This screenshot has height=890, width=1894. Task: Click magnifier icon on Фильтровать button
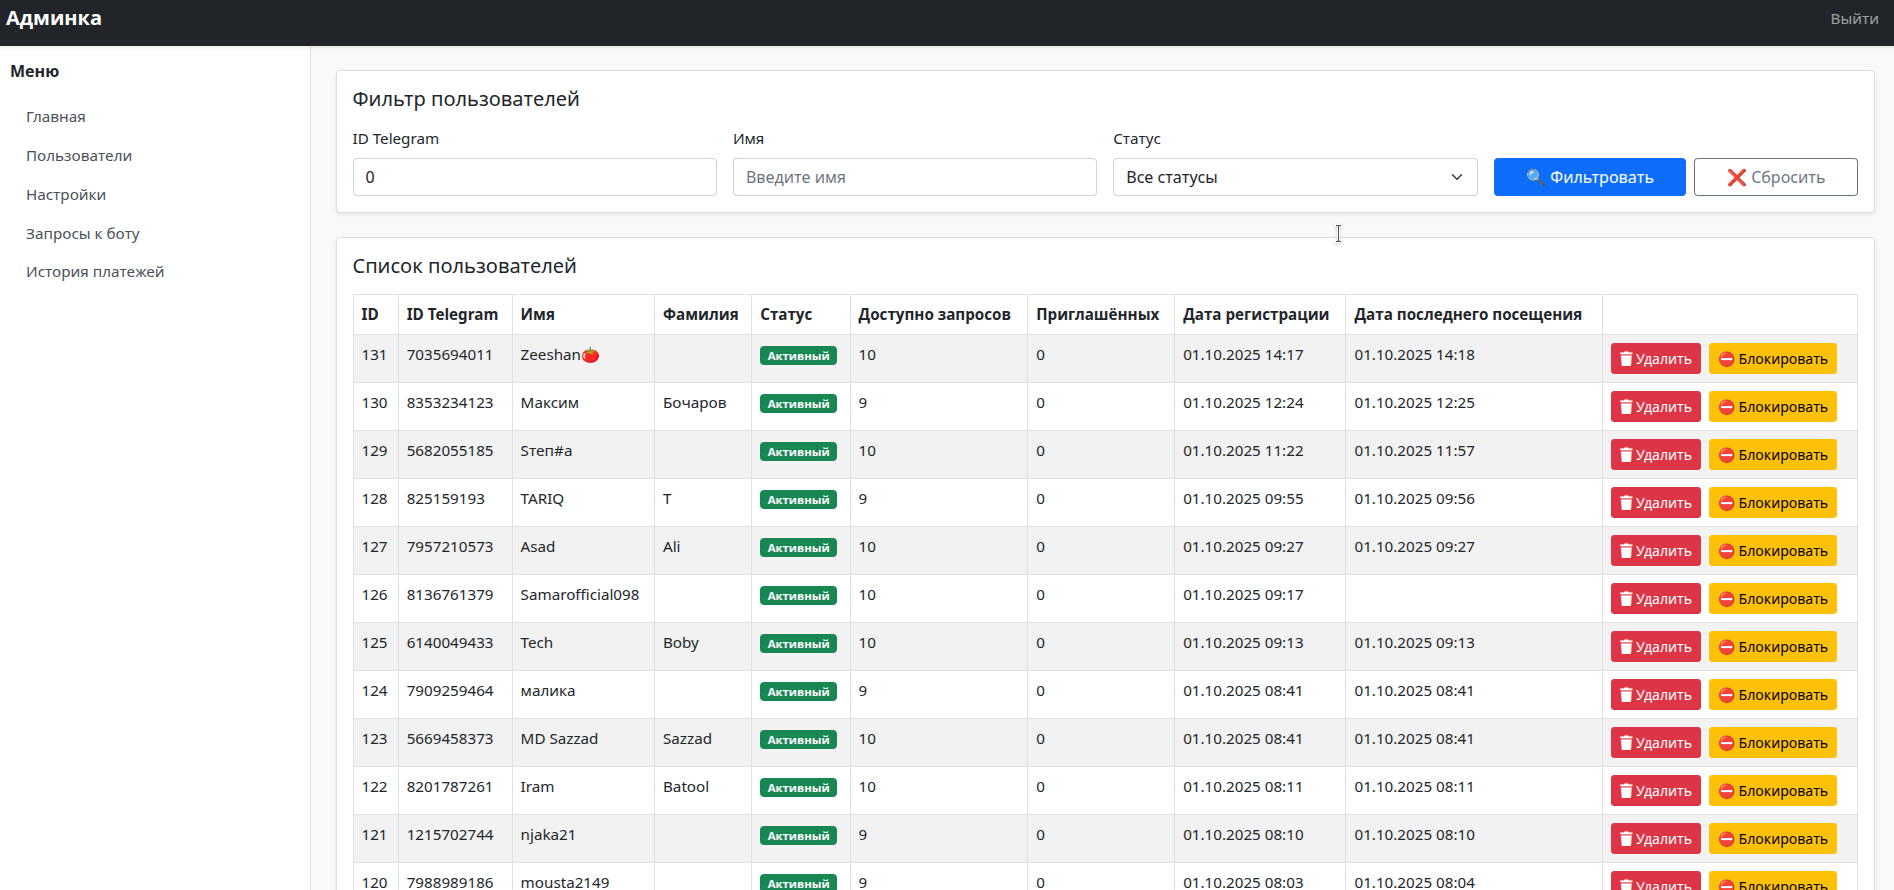click(1535, 177)
